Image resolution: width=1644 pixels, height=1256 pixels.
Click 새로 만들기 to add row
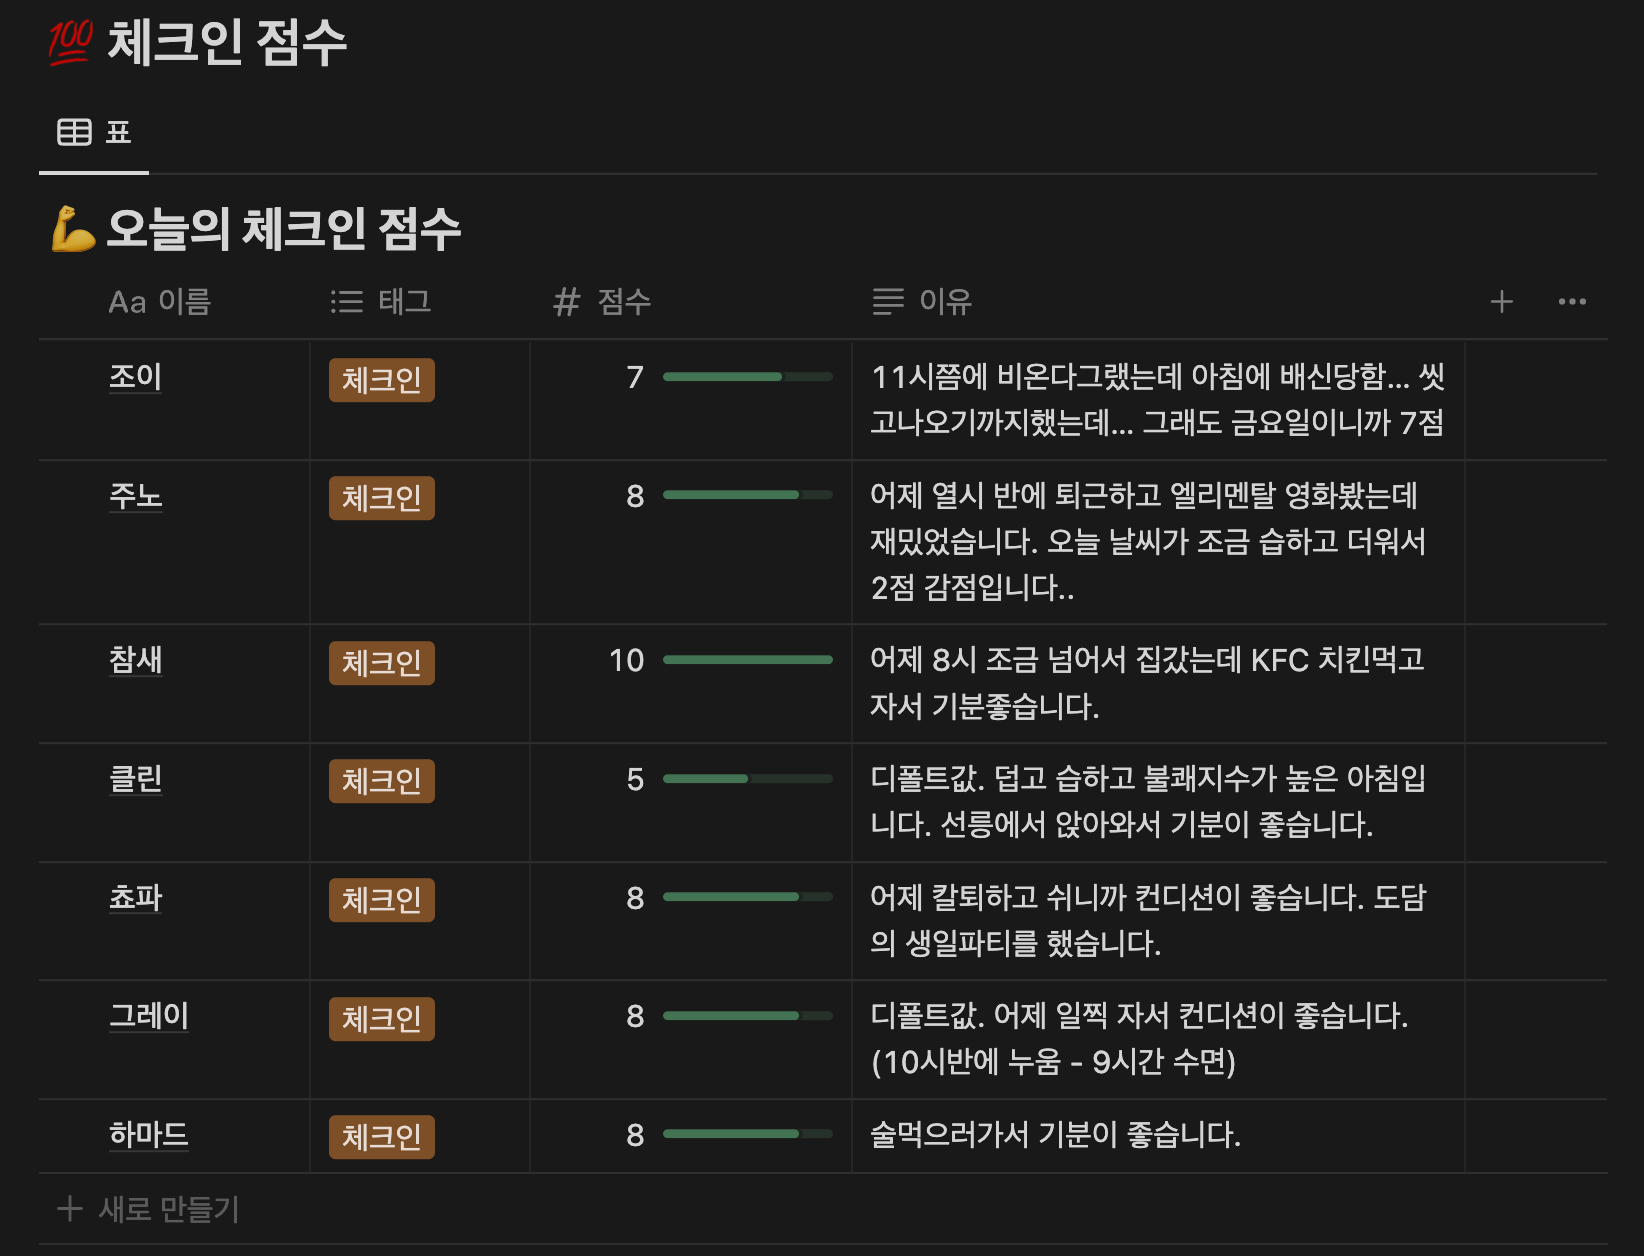pyautogui.click(x=168, y=1209)
